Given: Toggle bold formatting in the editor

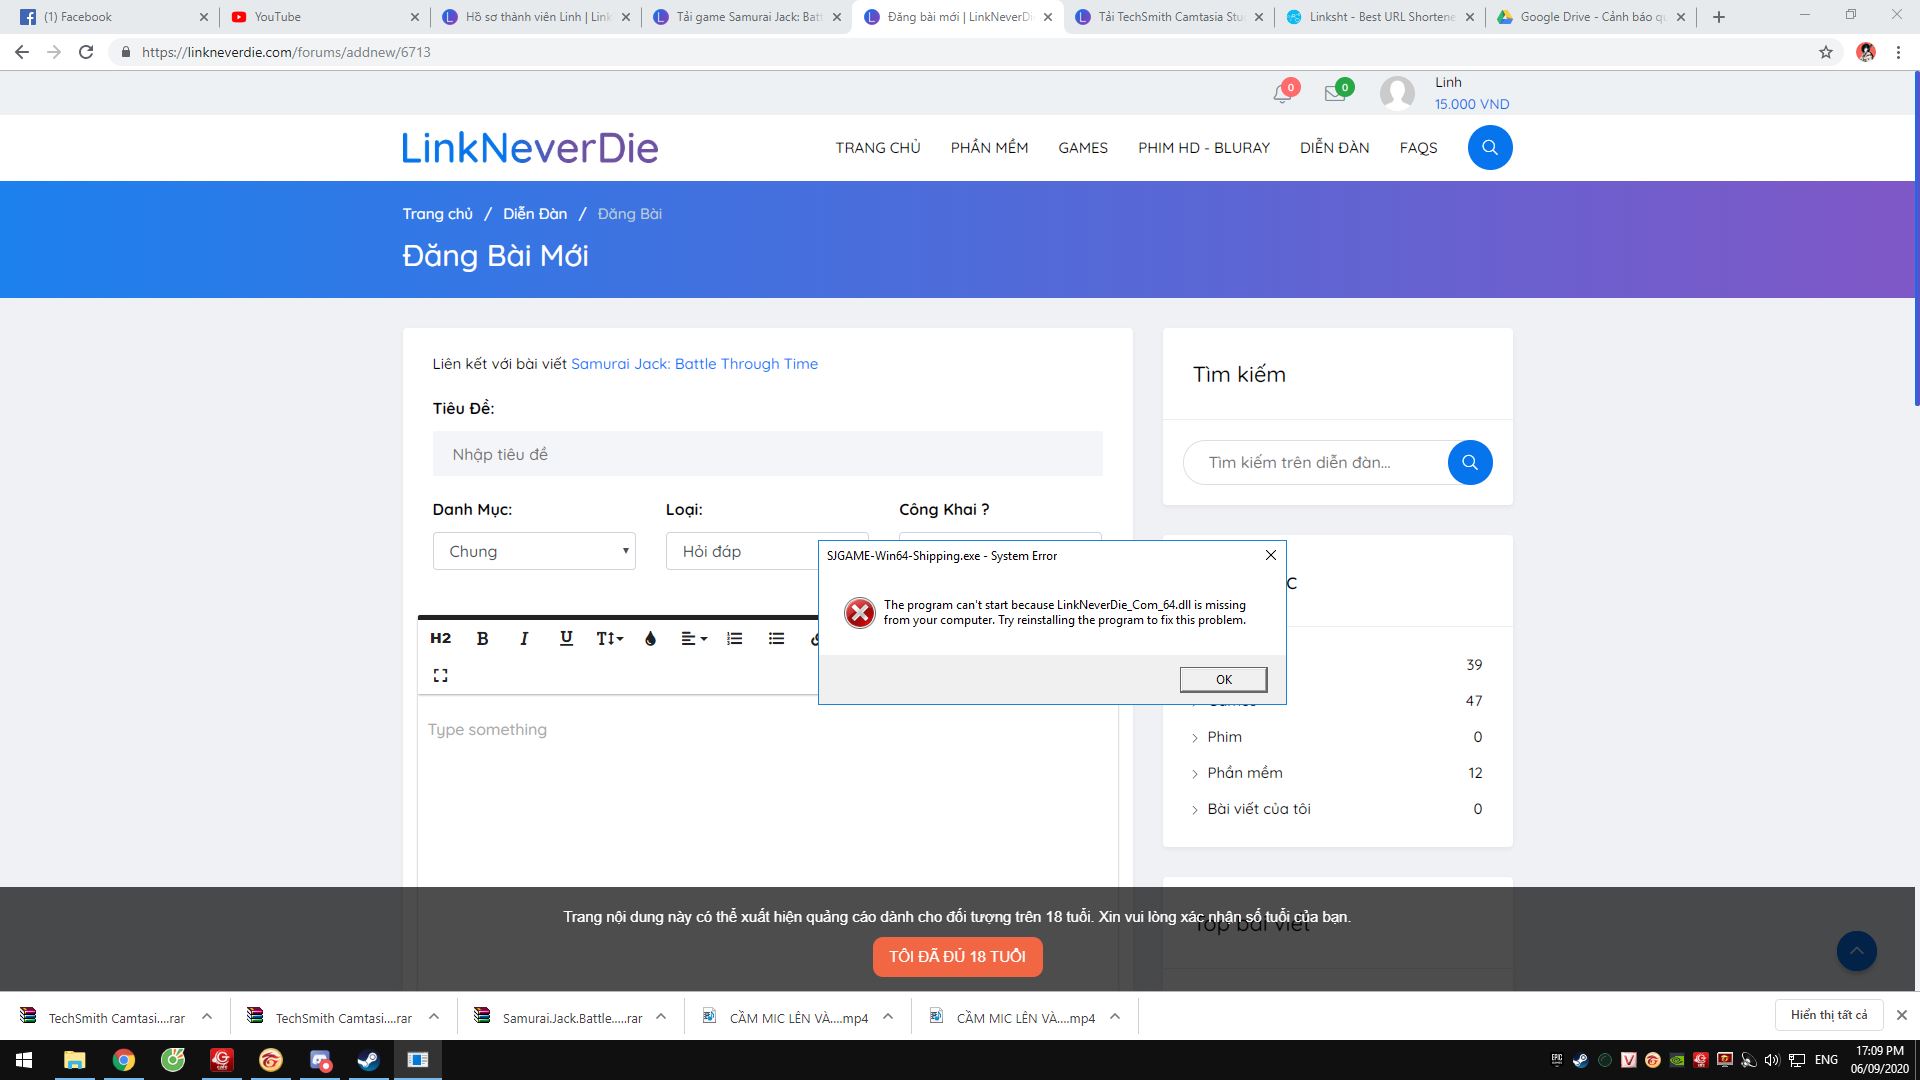Looking at the screenshot, I should point(482,639).
